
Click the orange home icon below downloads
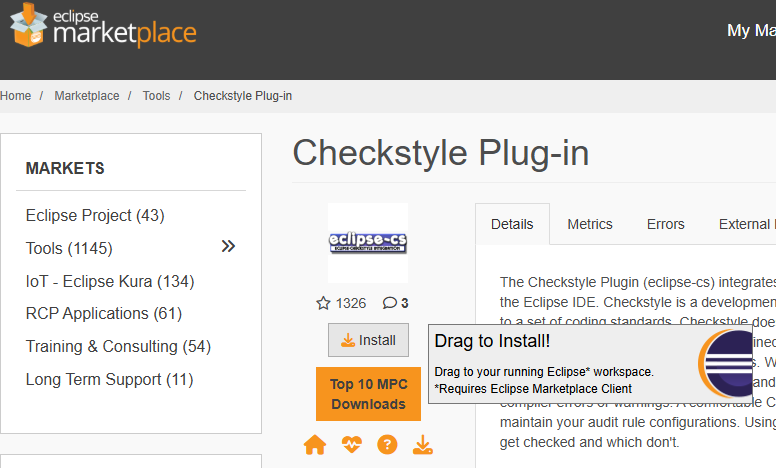pyautogui.click(x=315, y=445)
